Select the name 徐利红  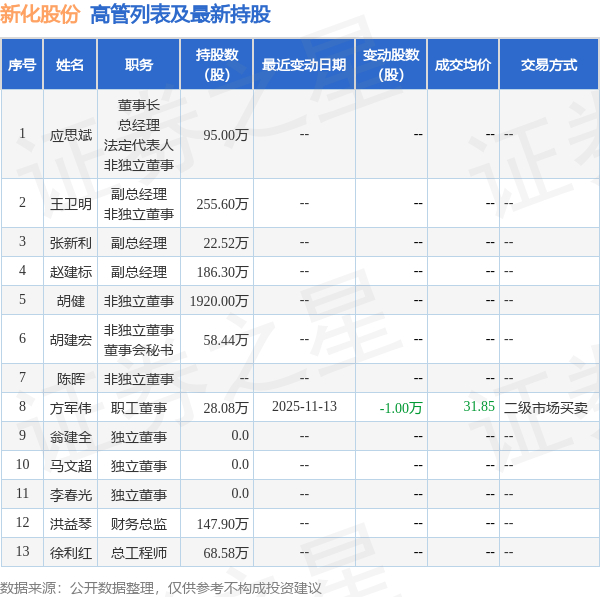pos(71,553)
